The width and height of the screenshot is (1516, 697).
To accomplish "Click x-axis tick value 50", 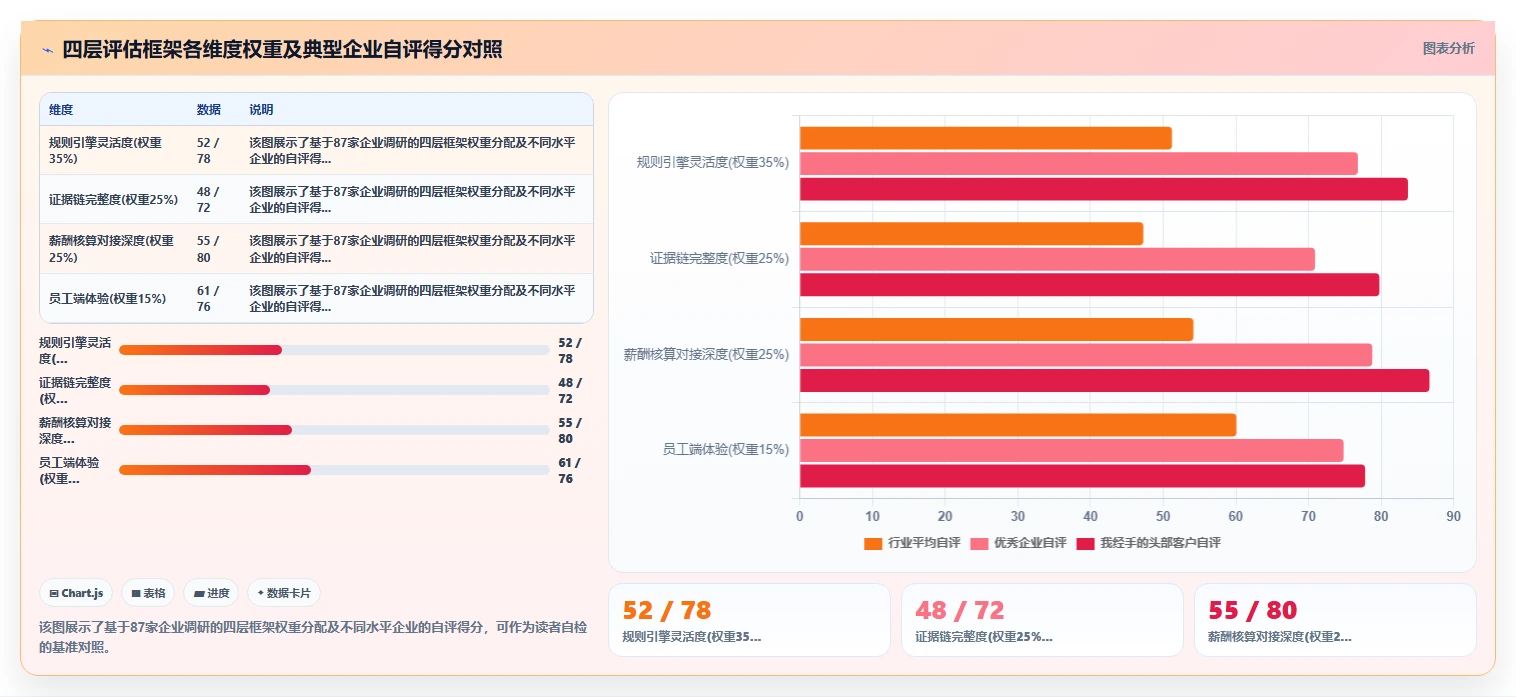I will pos(1162,516).
